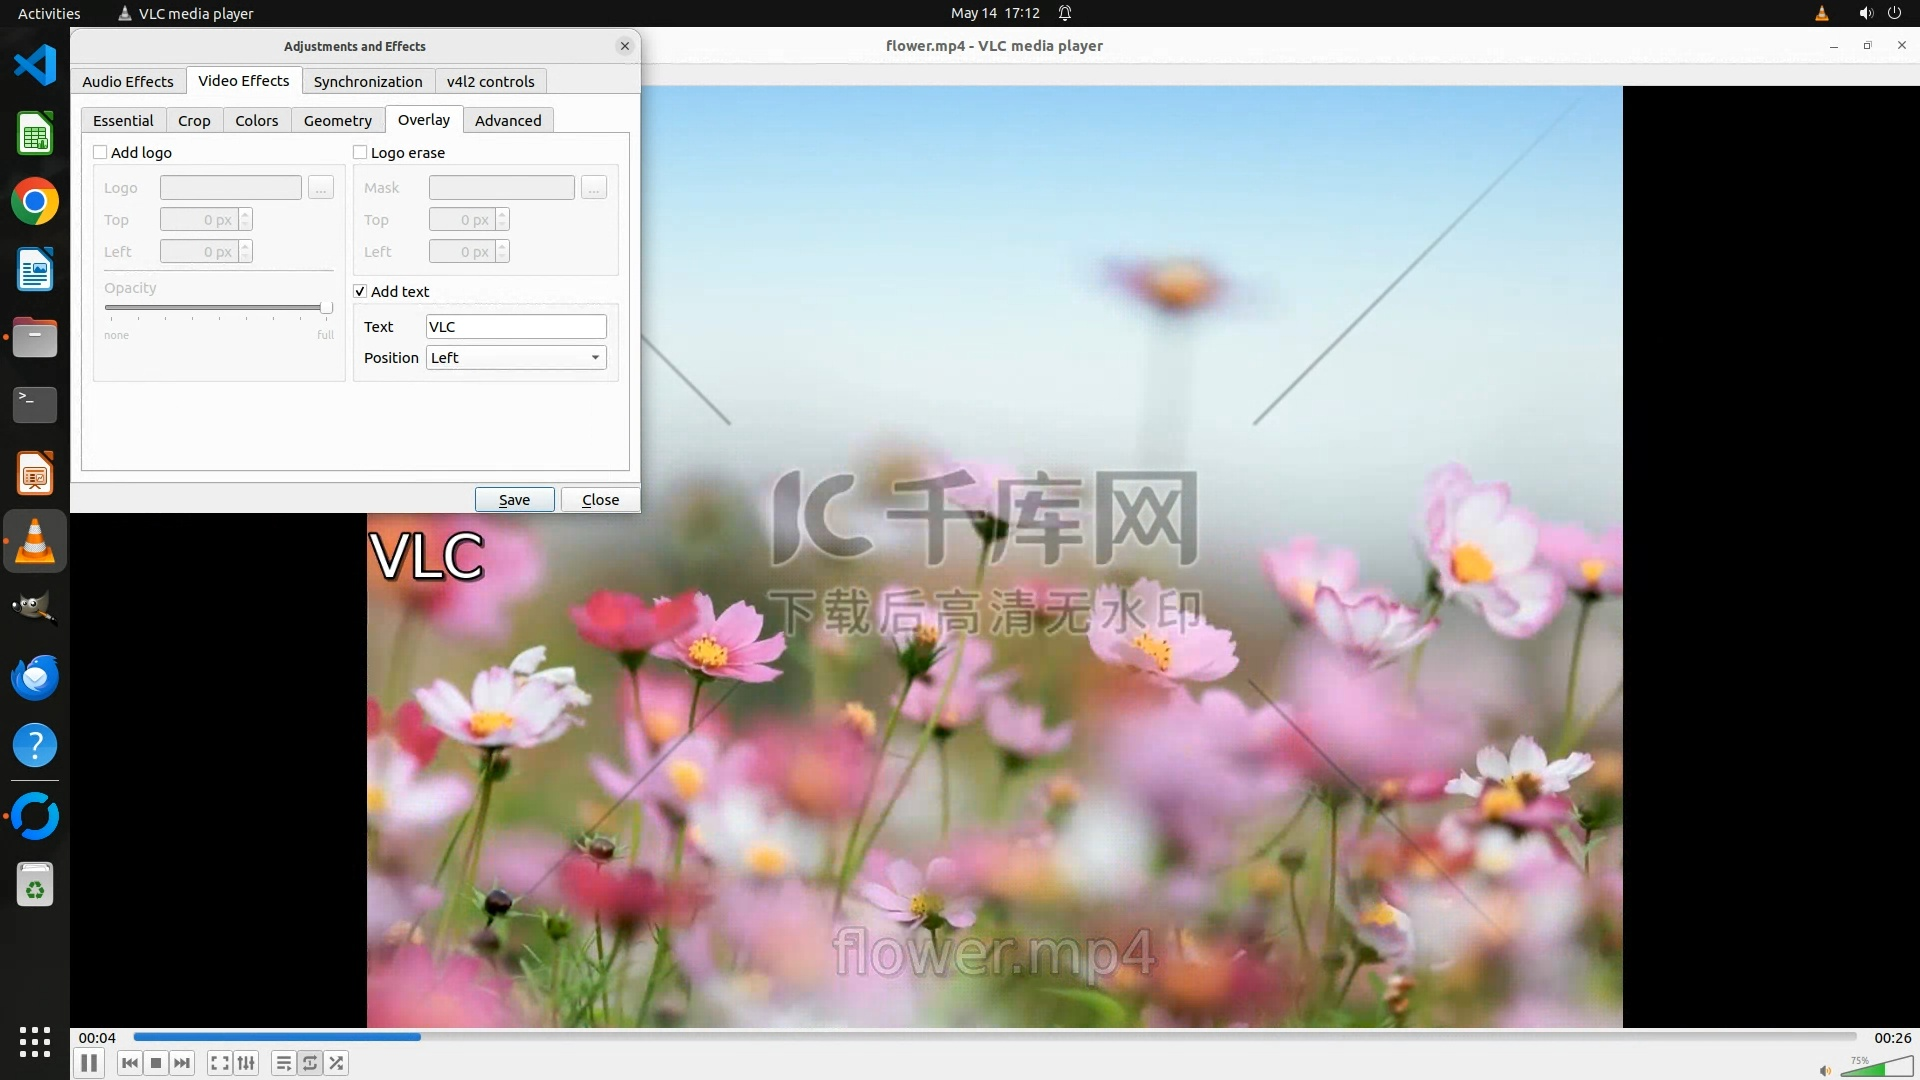Pause the video playback
The height and width of the screenshot is (1080, 1920).
[x=89, y=1063]
